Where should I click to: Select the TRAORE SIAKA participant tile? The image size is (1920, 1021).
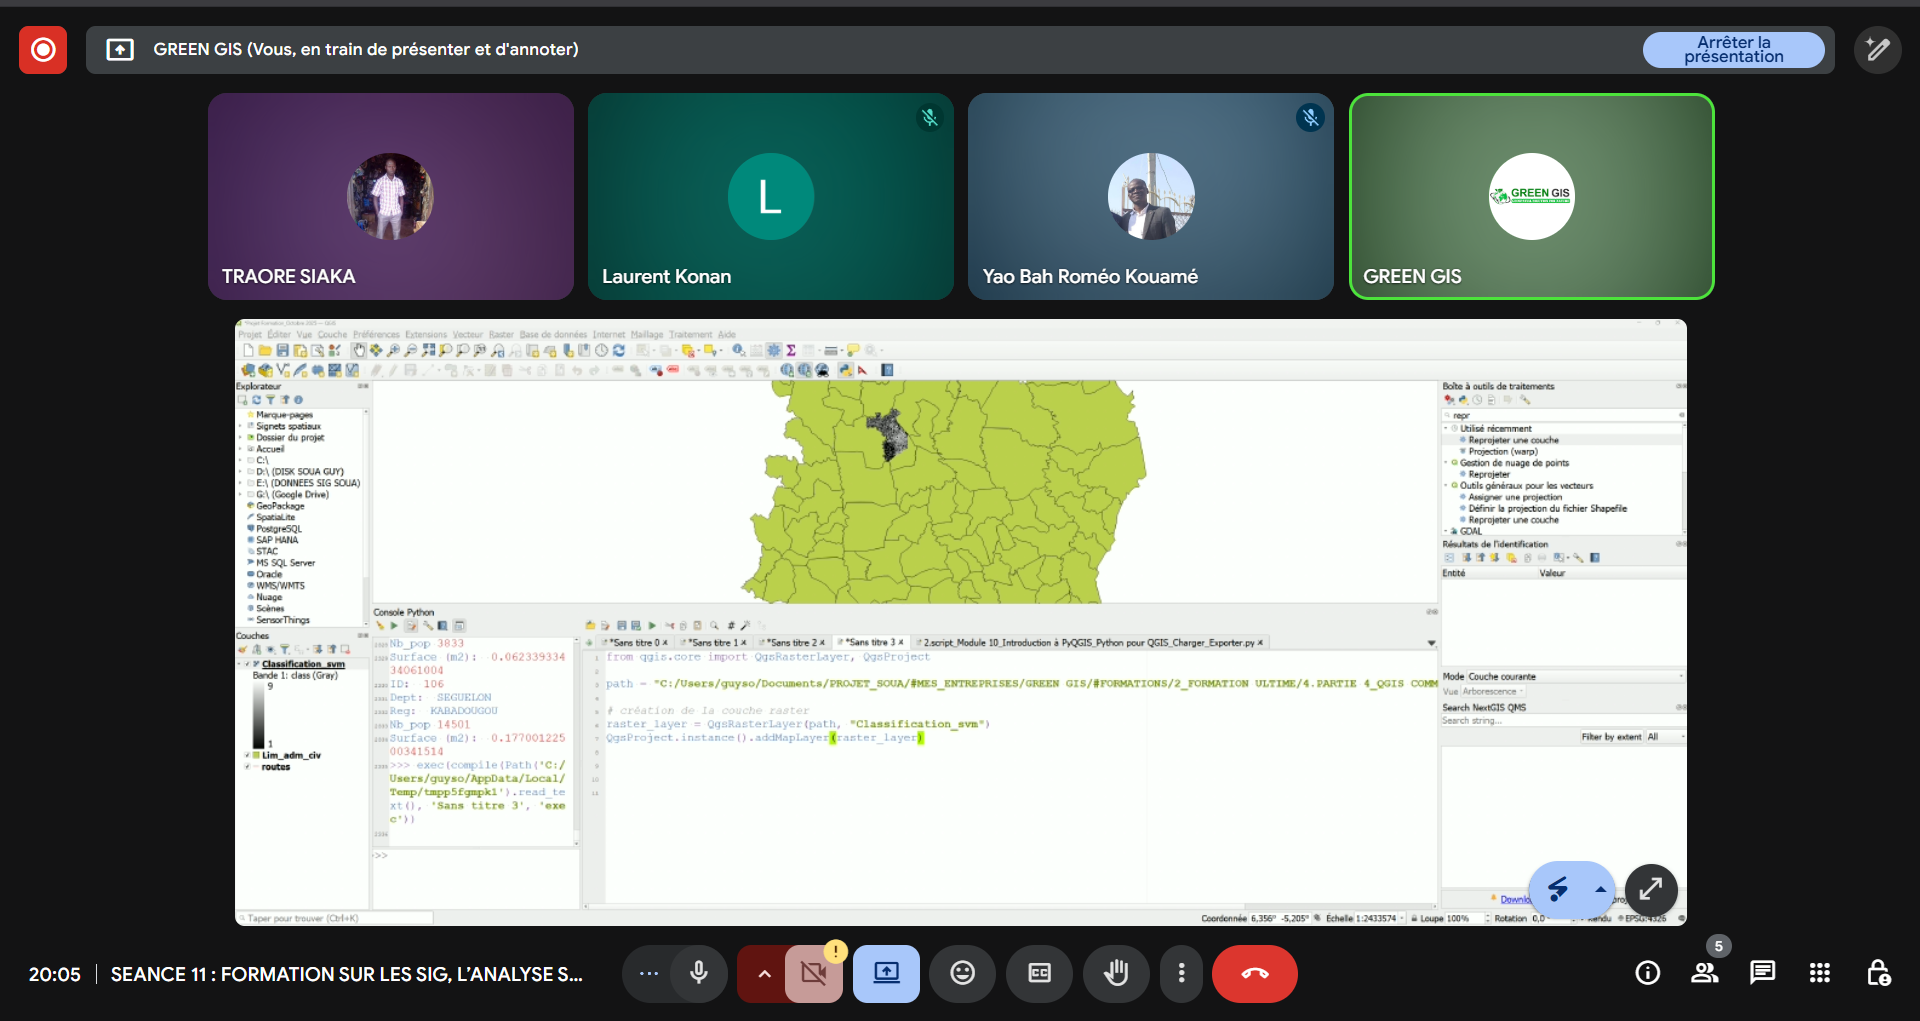tap(390, 197)
